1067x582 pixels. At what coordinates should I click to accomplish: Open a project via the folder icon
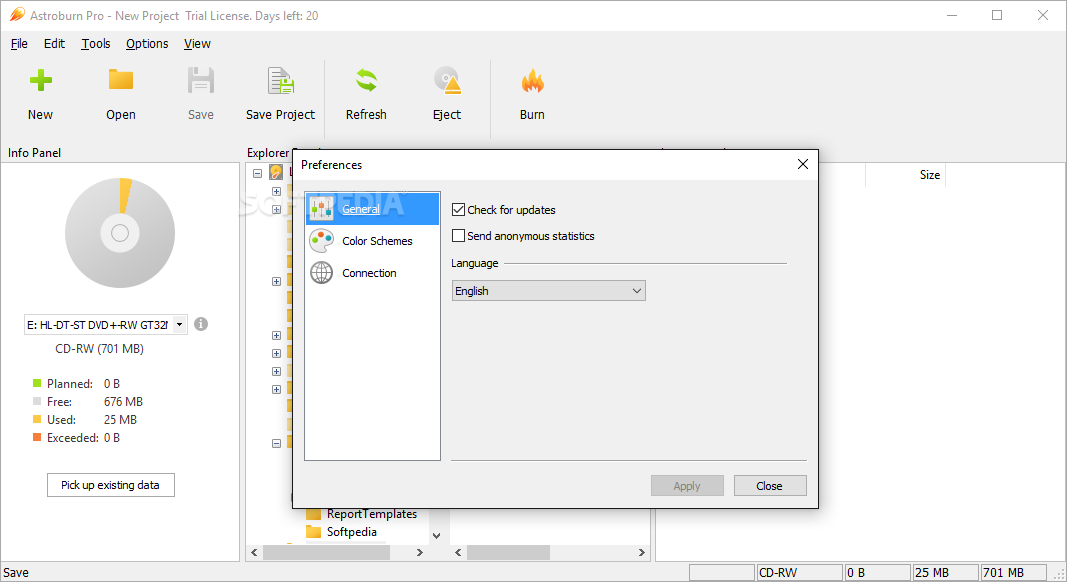120,80
